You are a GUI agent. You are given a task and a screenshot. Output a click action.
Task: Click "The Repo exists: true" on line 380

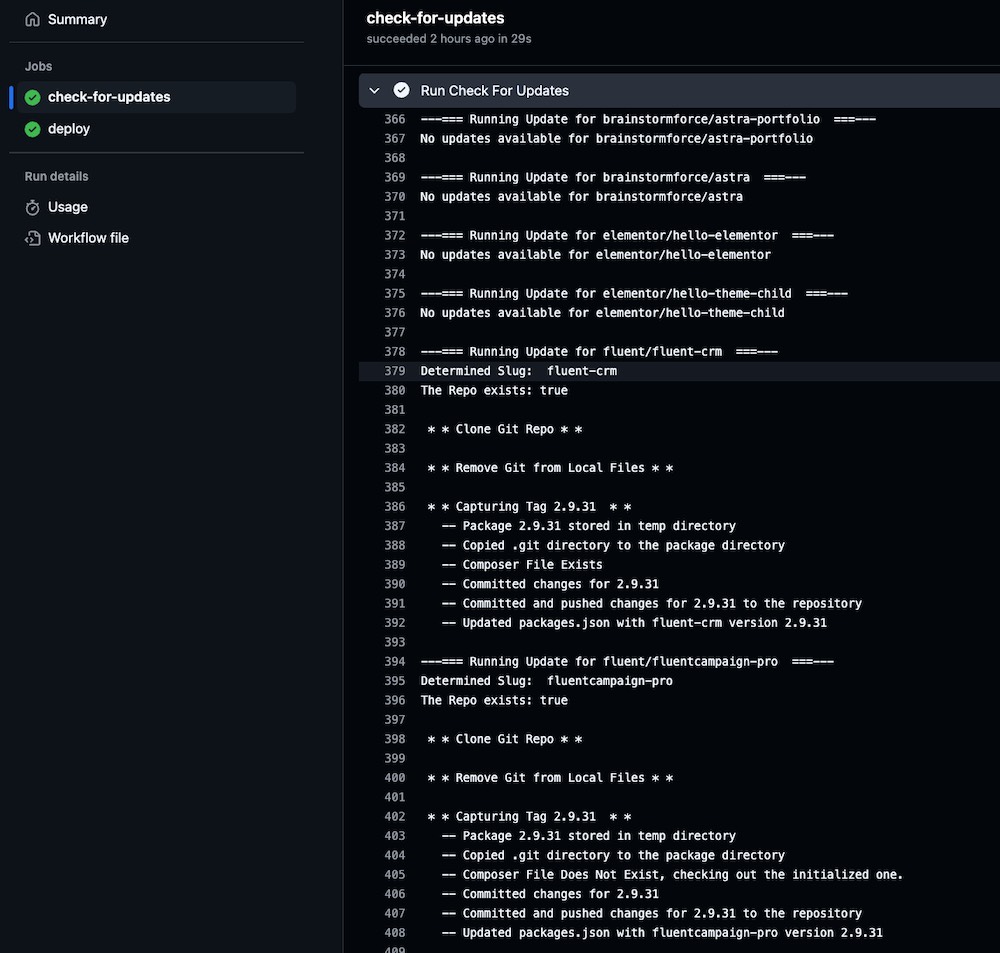point(494,390)
